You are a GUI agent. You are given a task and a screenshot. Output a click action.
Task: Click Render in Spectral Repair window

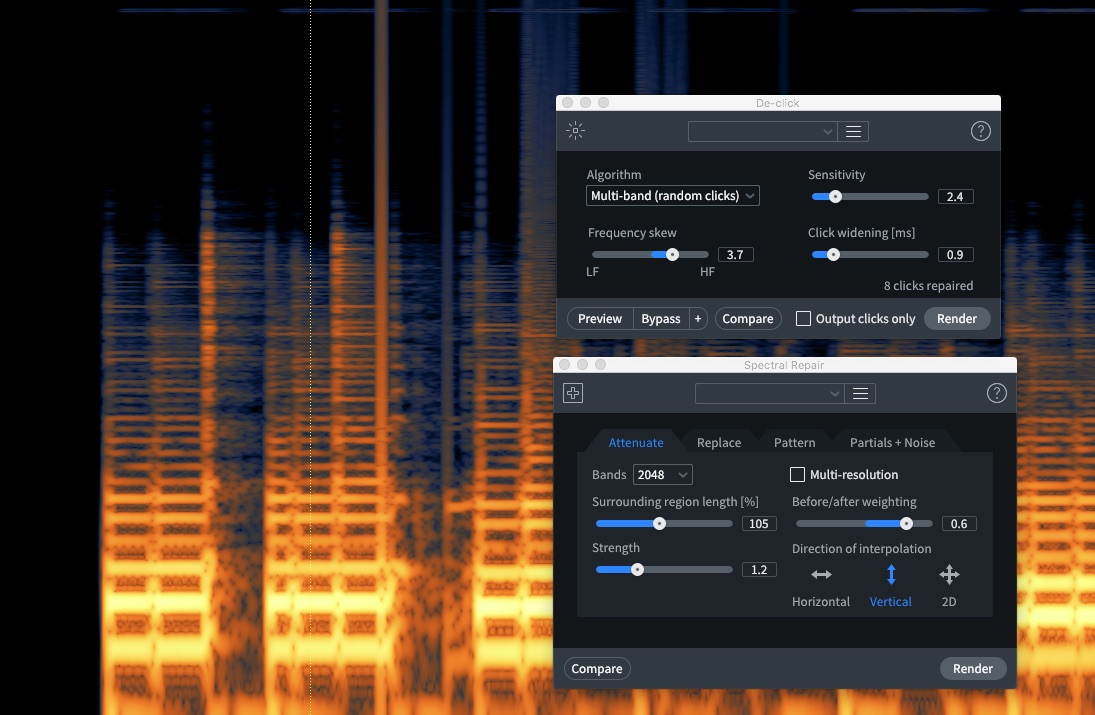973,668
